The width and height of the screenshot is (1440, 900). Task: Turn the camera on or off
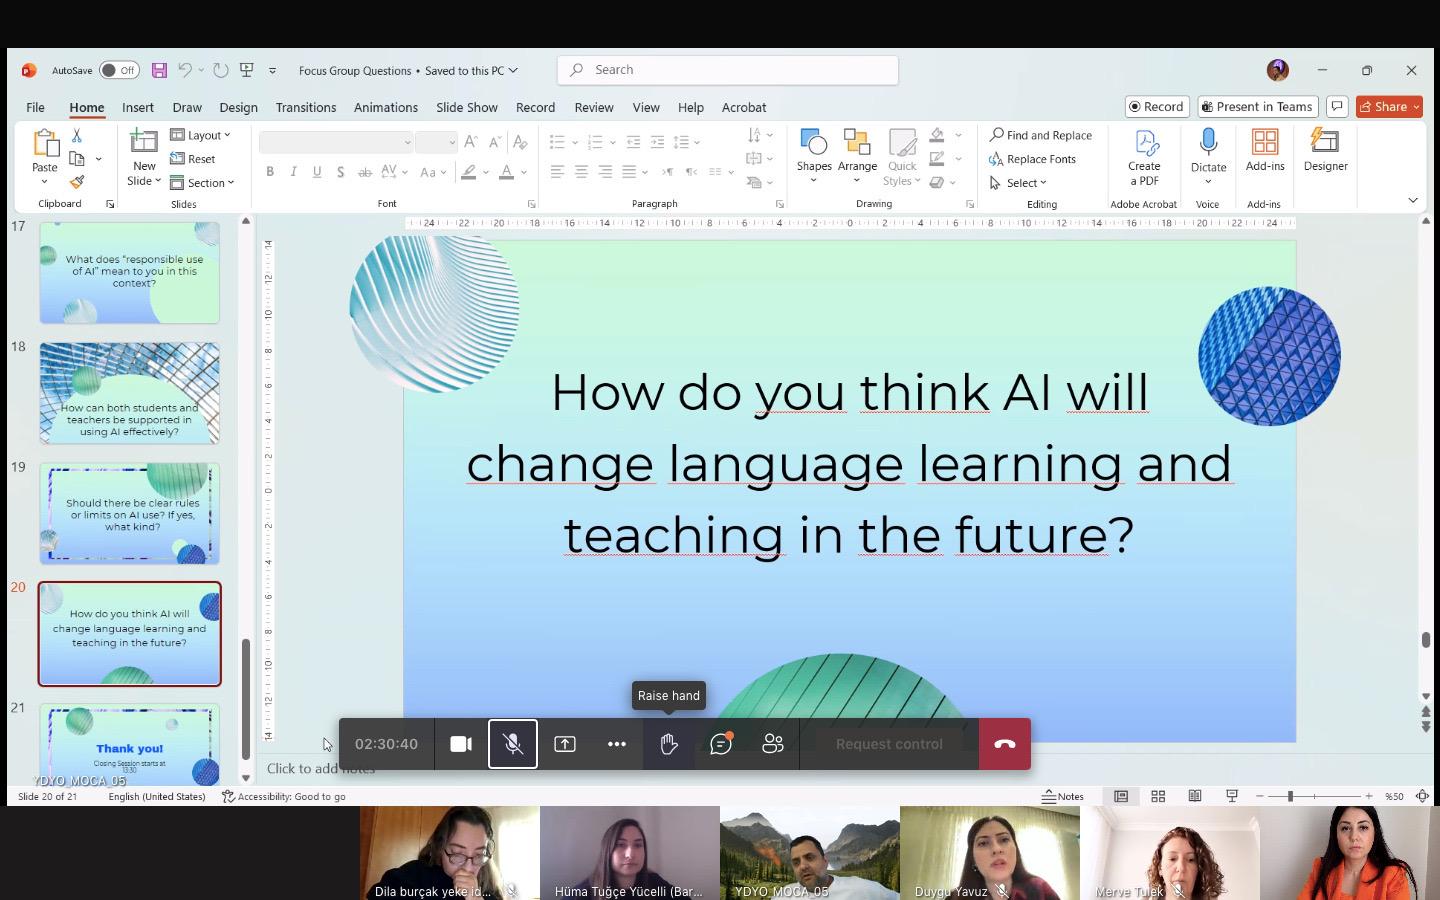tap(461, 744)
